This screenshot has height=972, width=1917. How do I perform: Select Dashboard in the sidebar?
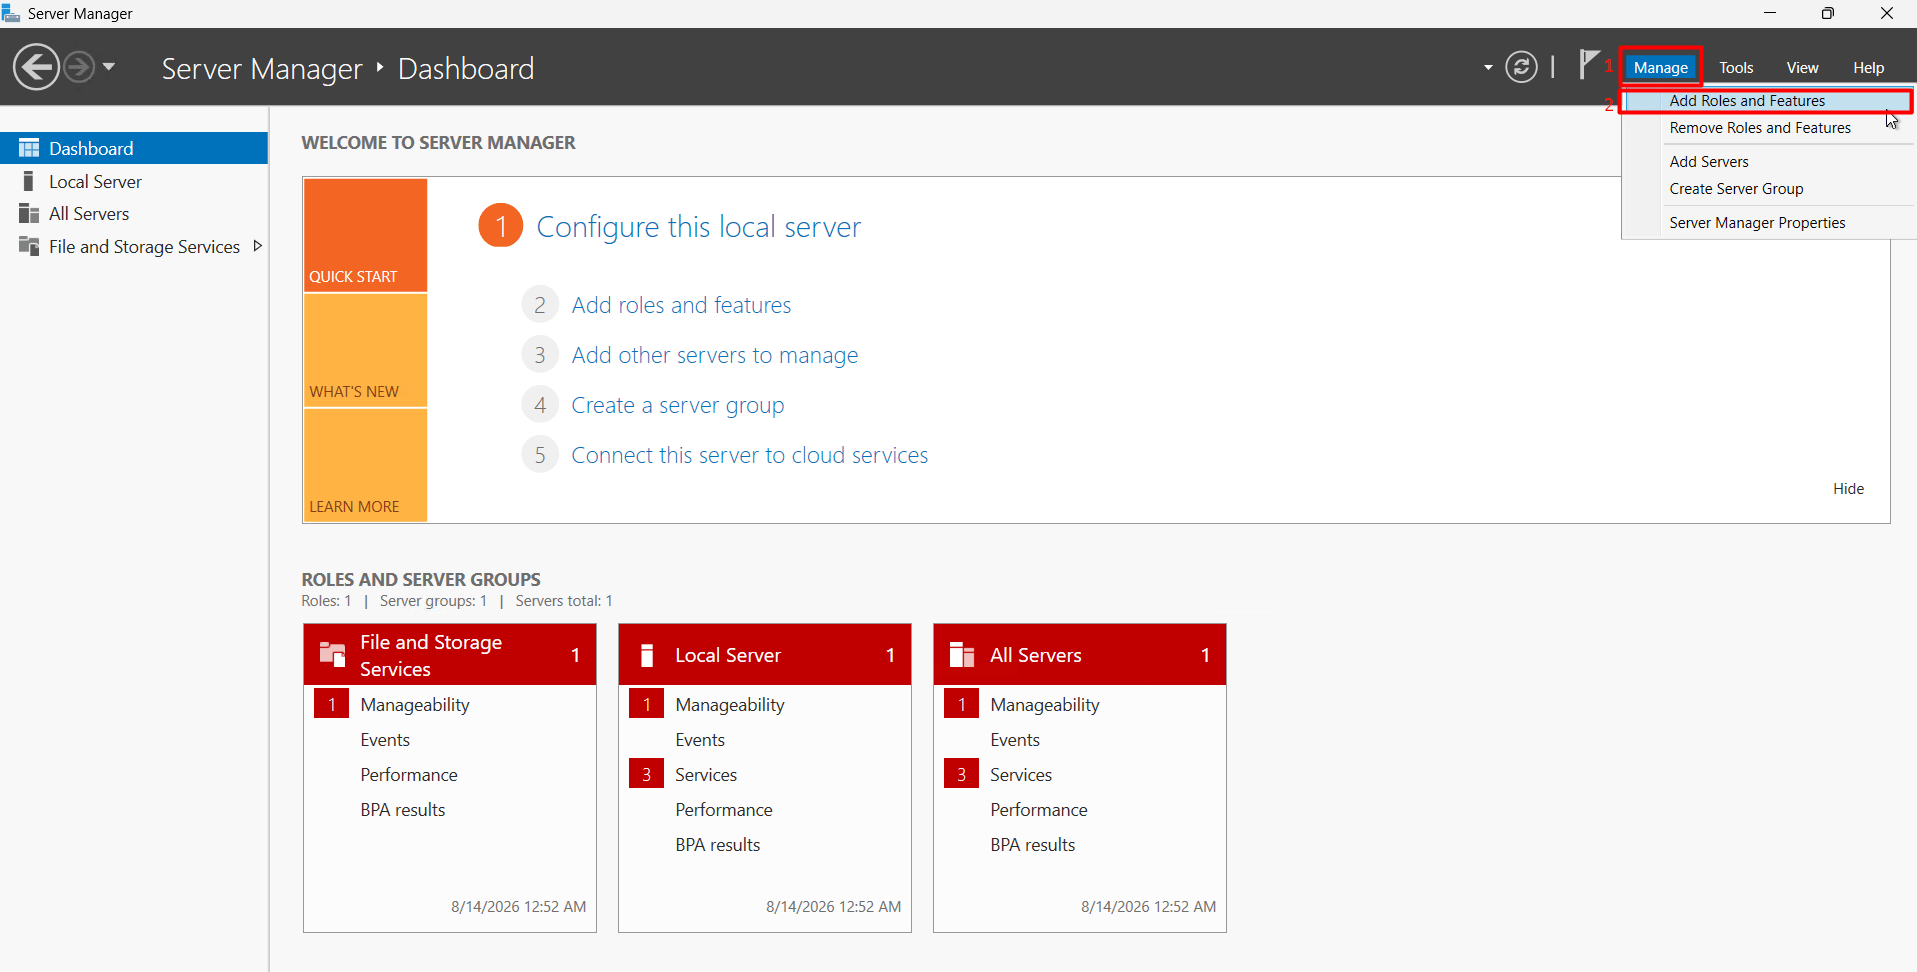pos(134,148)
